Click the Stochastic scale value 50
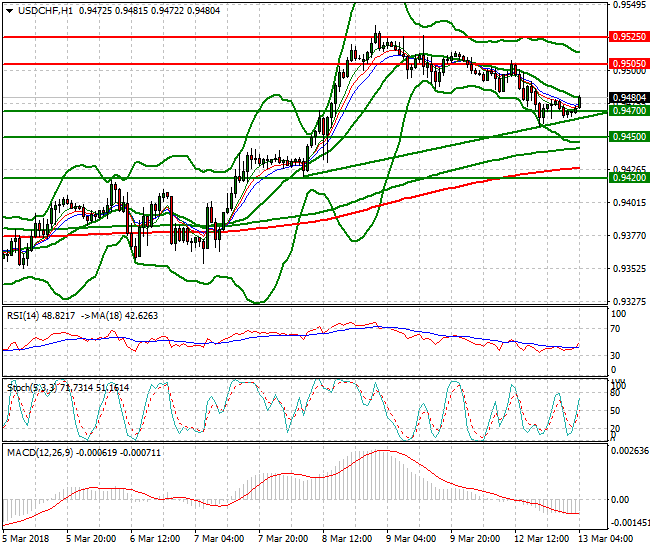650x550 pixels. tap(616, 410)
